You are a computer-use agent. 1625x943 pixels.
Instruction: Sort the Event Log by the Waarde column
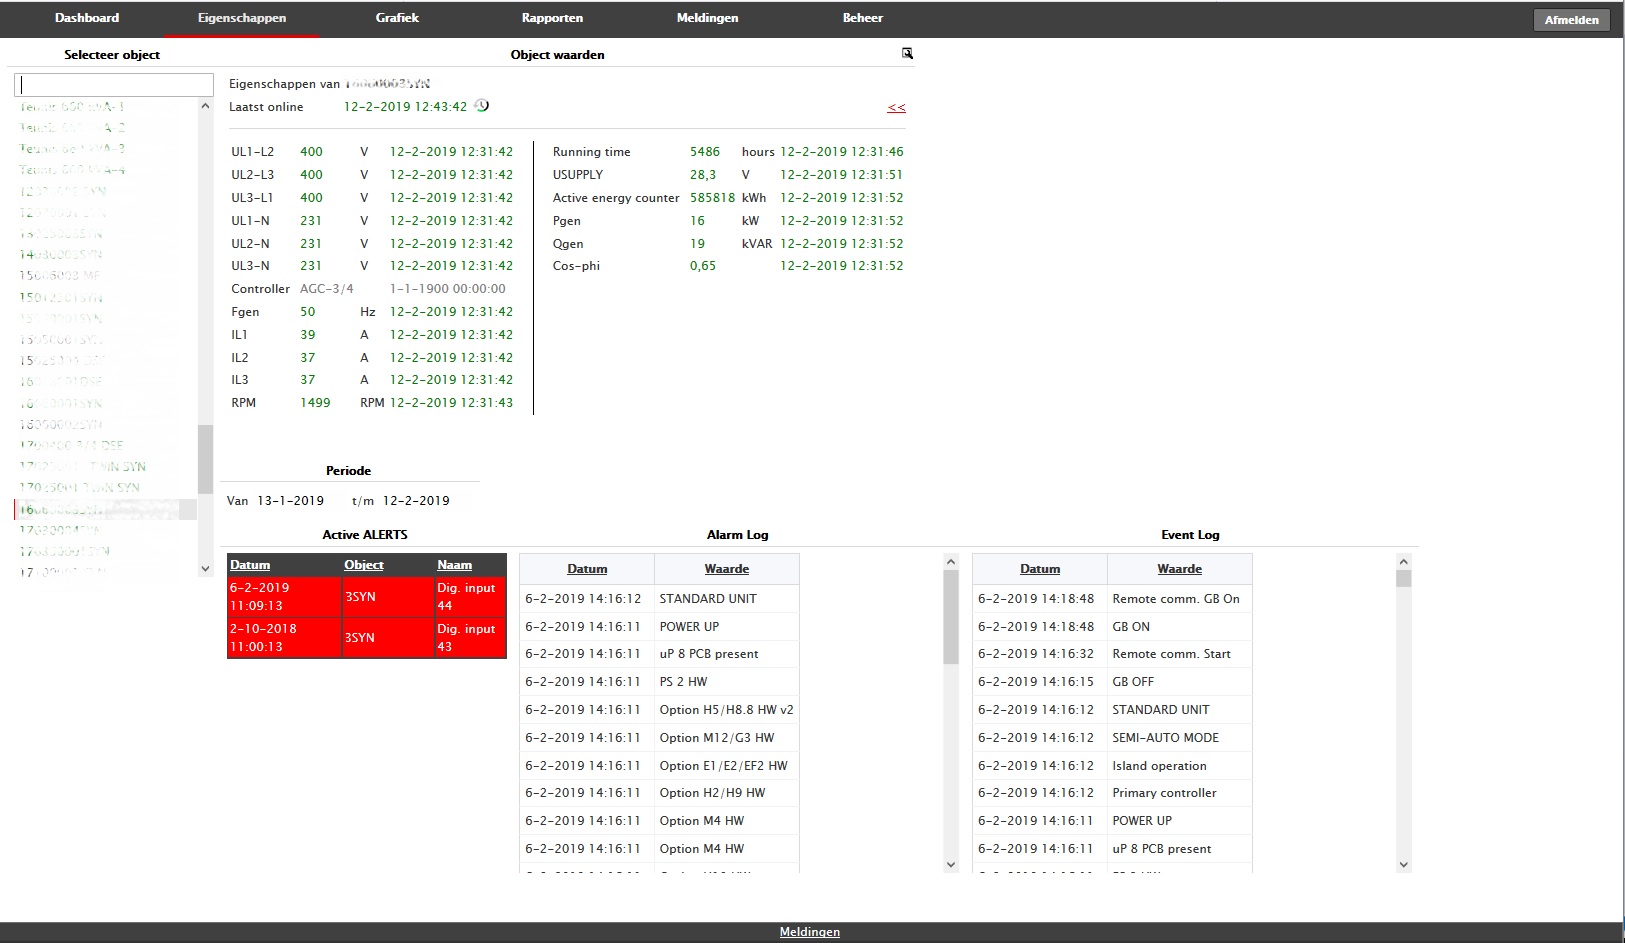(1179, 568)
